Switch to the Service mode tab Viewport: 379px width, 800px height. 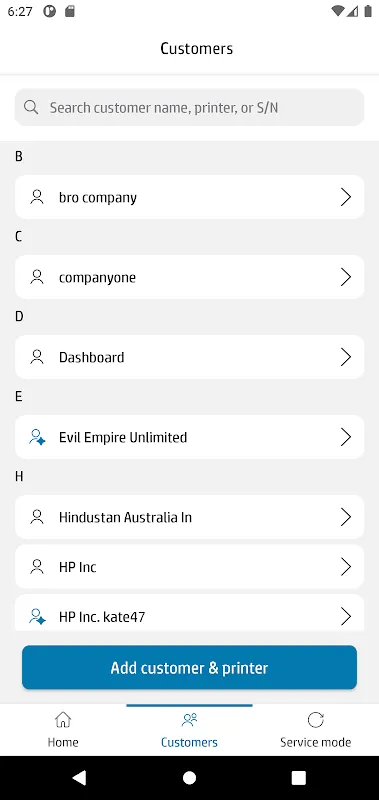click(x=316, y=730)
